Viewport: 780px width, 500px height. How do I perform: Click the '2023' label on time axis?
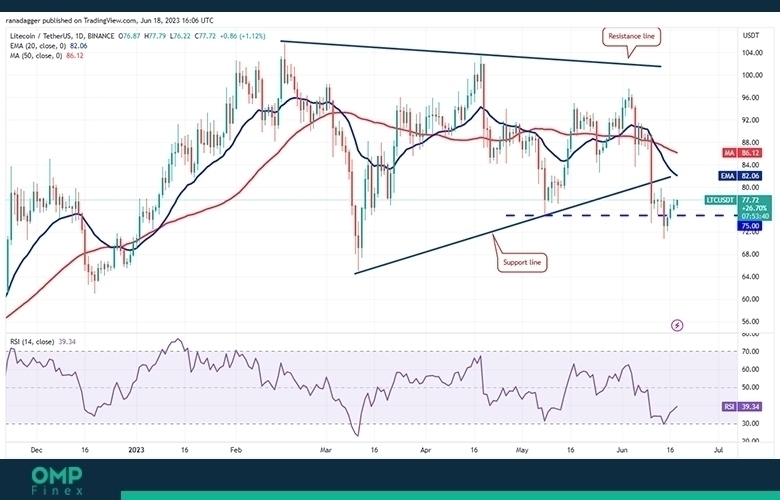[136, 450]
